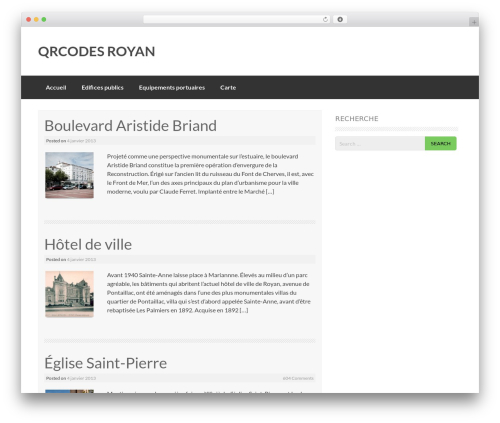500x423 pixels.
Task: Click the yellow minimize window button
Action: (36, 19)
